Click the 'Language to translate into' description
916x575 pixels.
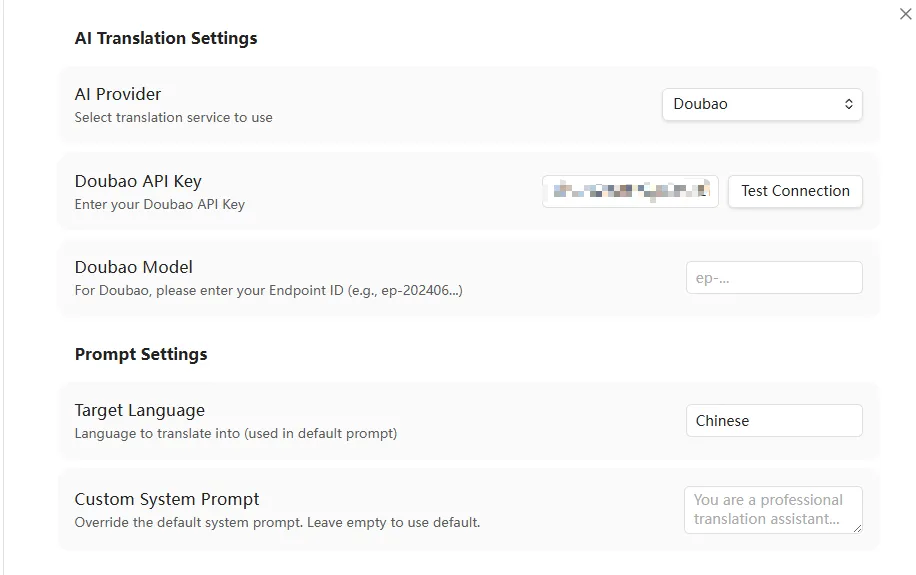click(236, 433)
